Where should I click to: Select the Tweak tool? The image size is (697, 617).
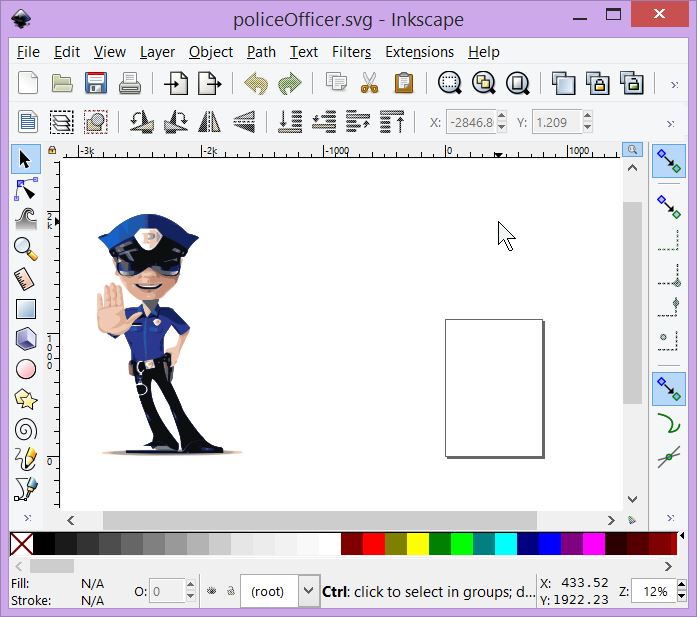click(x=26, y=219)
